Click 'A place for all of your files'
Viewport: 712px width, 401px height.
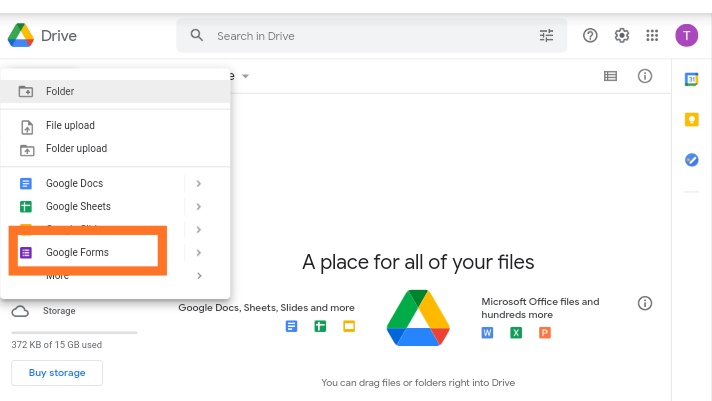click(x=418, y=262)
